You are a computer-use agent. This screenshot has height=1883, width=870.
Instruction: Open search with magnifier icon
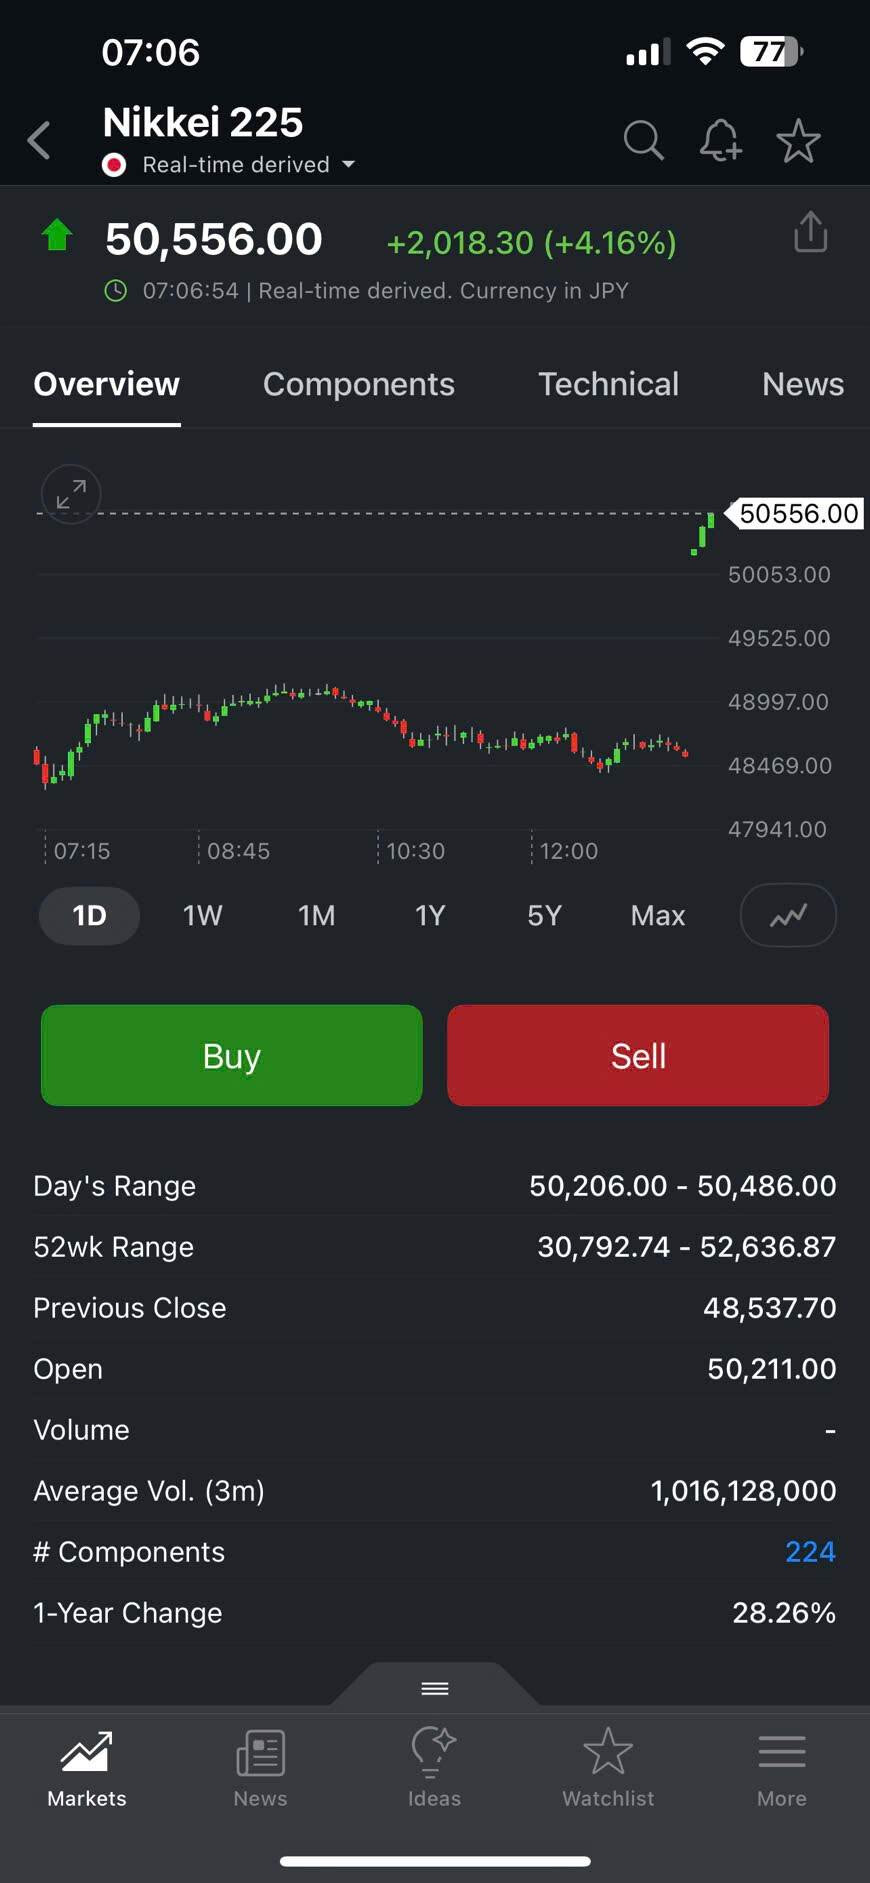click(x=643, y=141)
